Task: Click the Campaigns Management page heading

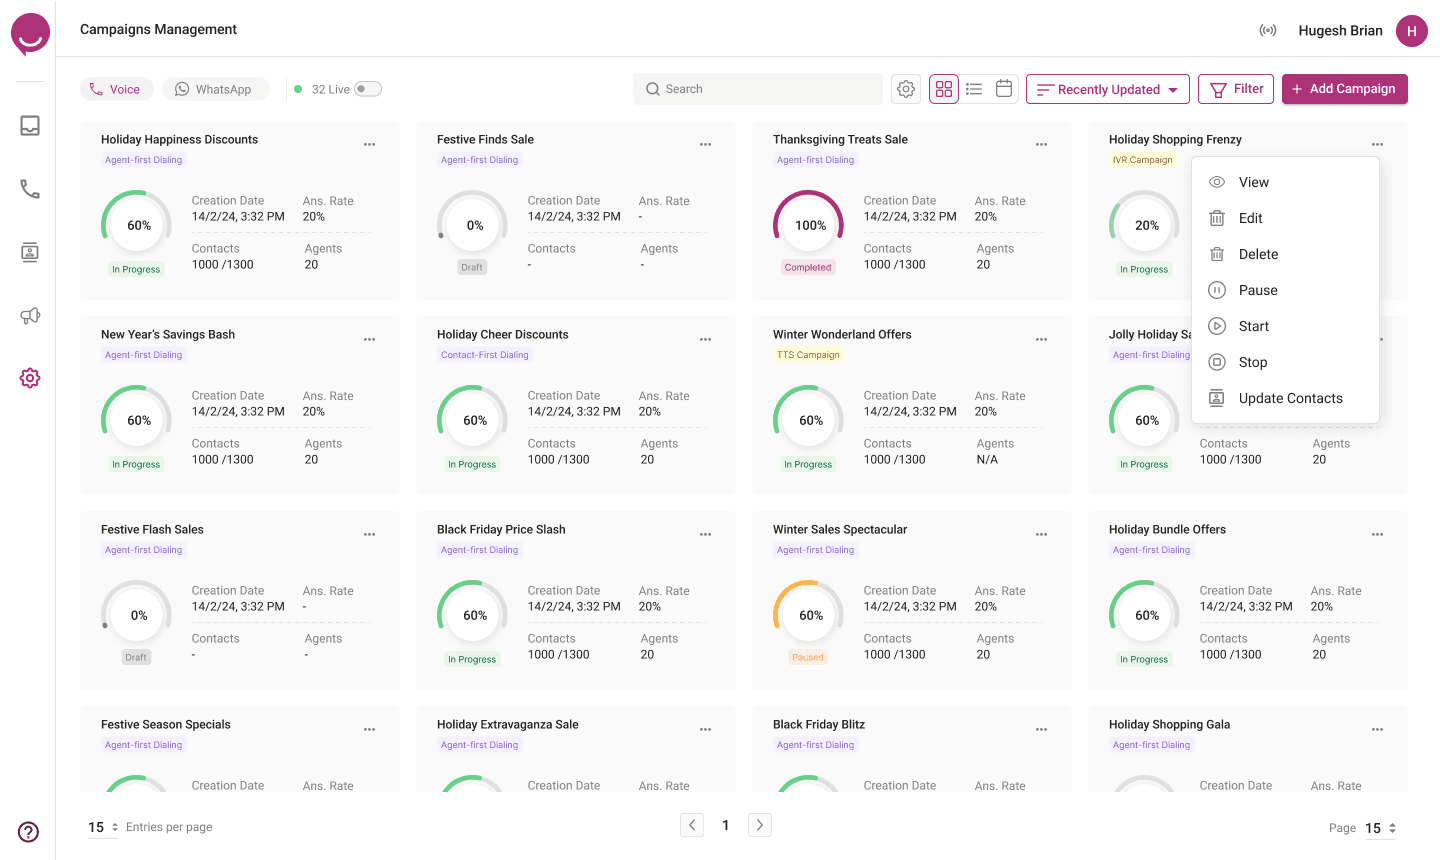Action: pyautogui.click(x=158, y=29)
